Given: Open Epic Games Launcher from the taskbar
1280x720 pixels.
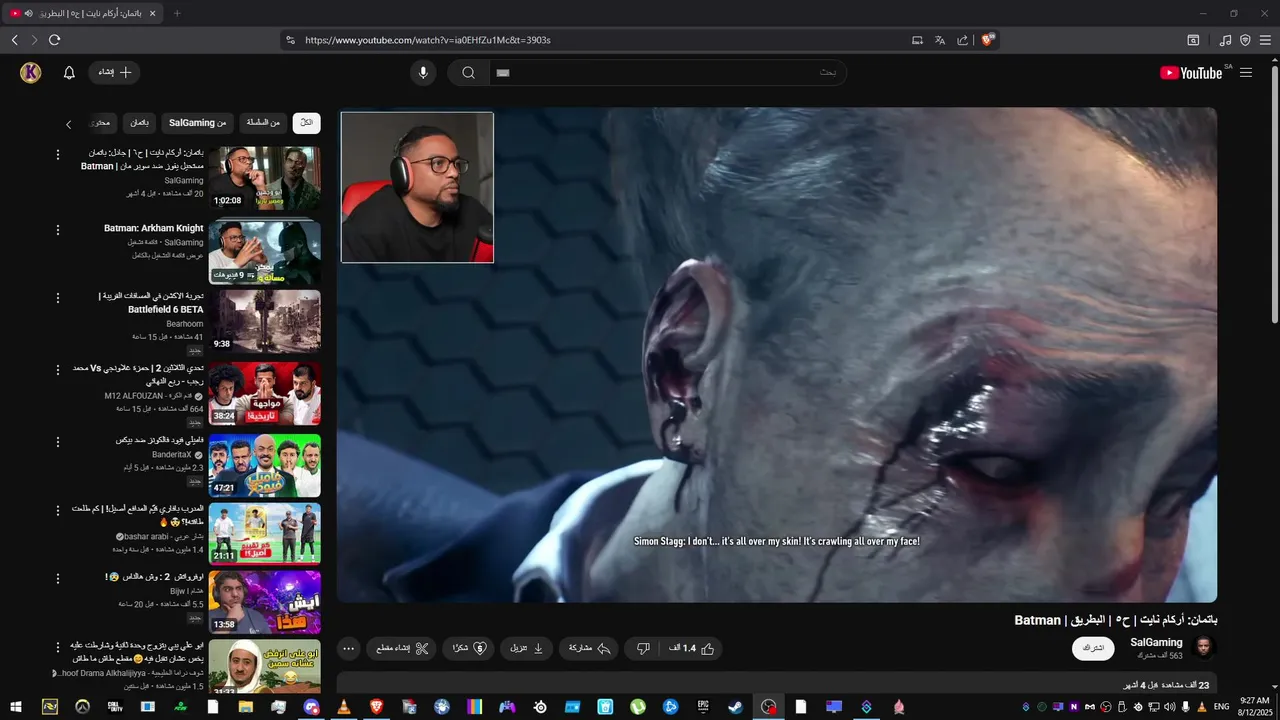Looking at the screenshot, I should [703, 707].
